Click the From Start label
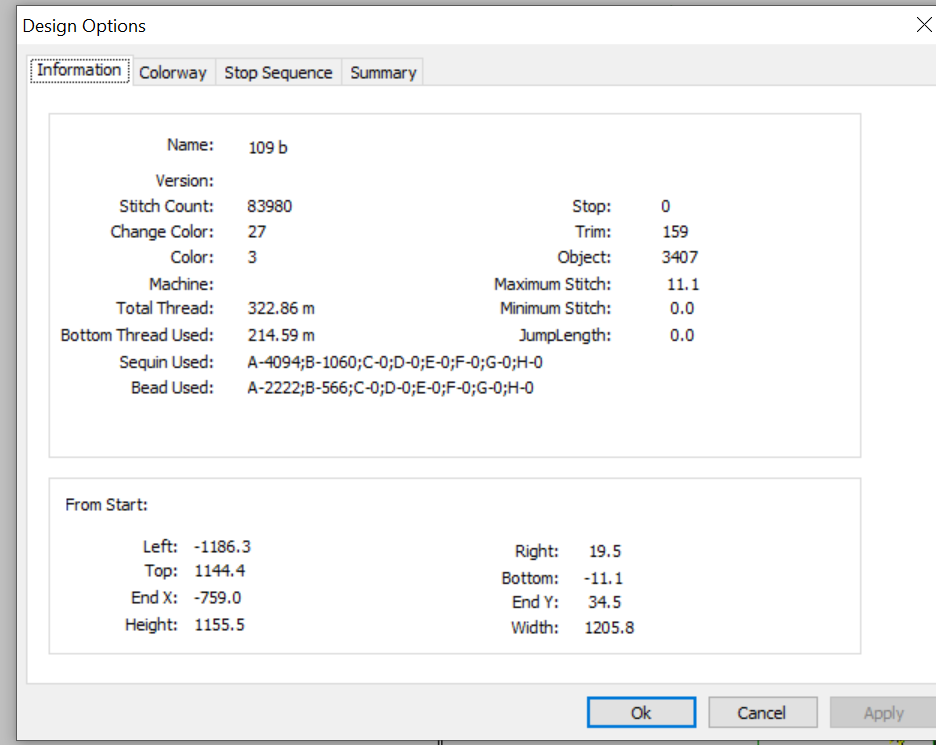Image resolution: width=936 pixels, height=745 pixels. click(106, 505)
